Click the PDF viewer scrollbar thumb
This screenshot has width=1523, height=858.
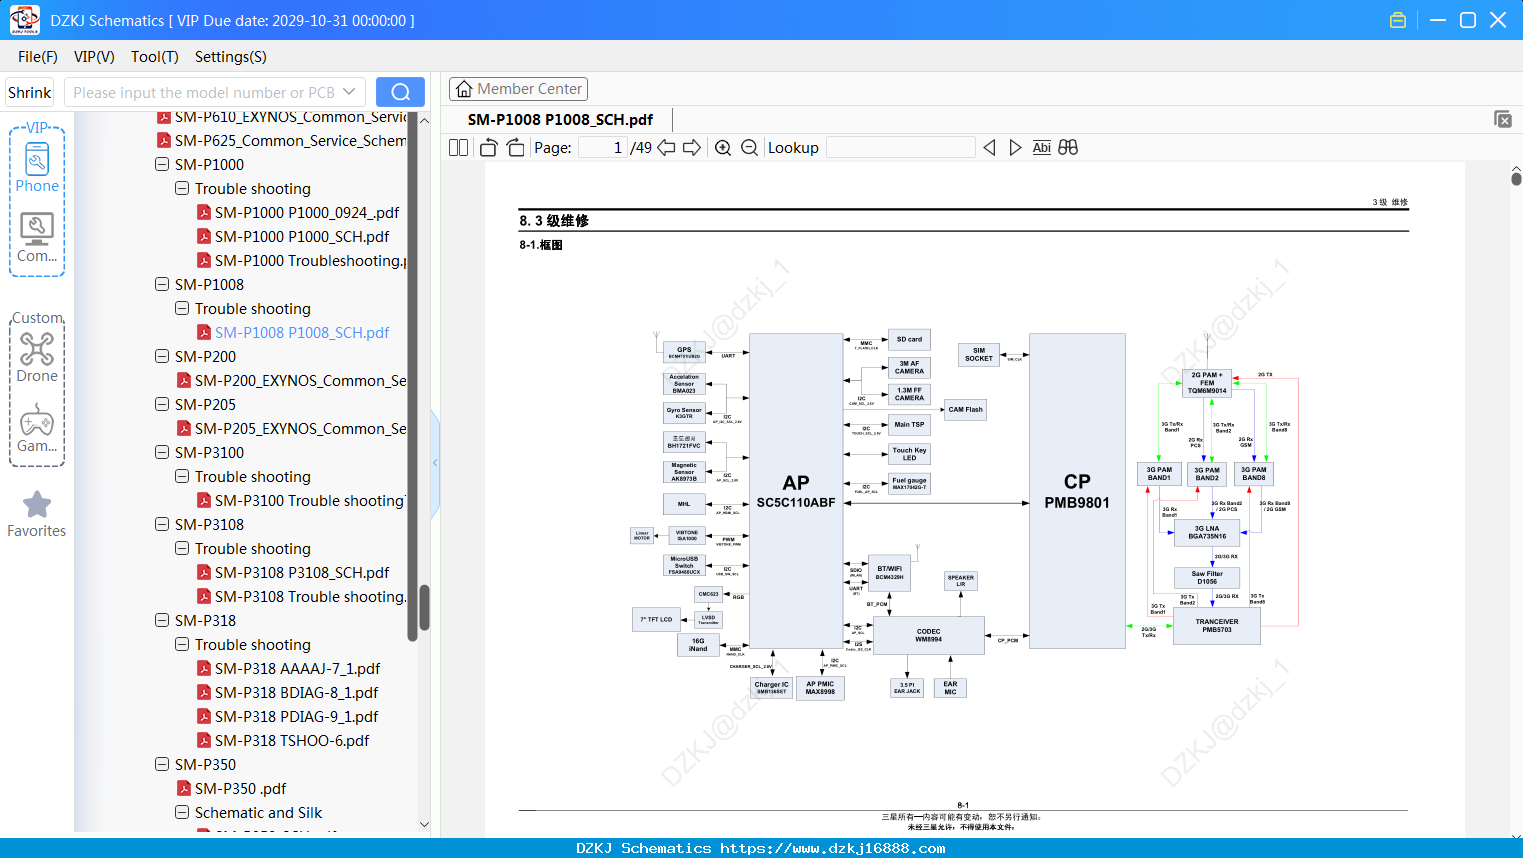(x=1516, y=179)
